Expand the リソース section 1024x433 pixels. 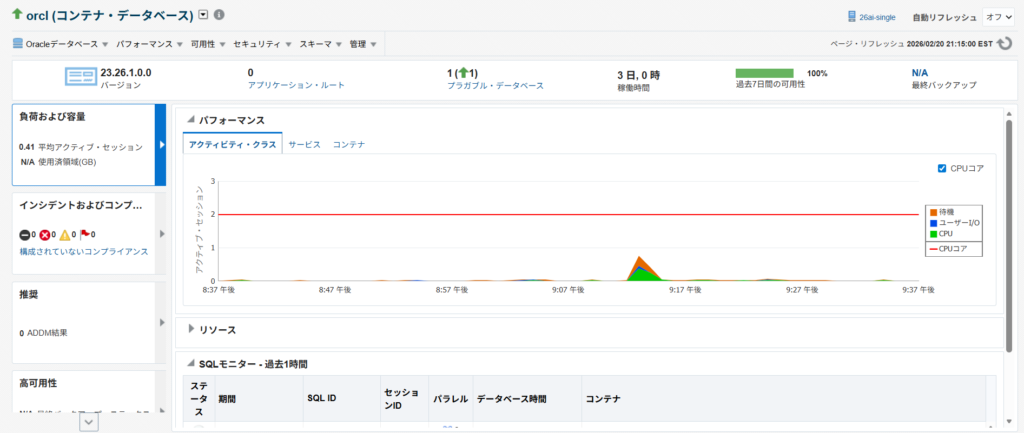(x=191, y=328)
